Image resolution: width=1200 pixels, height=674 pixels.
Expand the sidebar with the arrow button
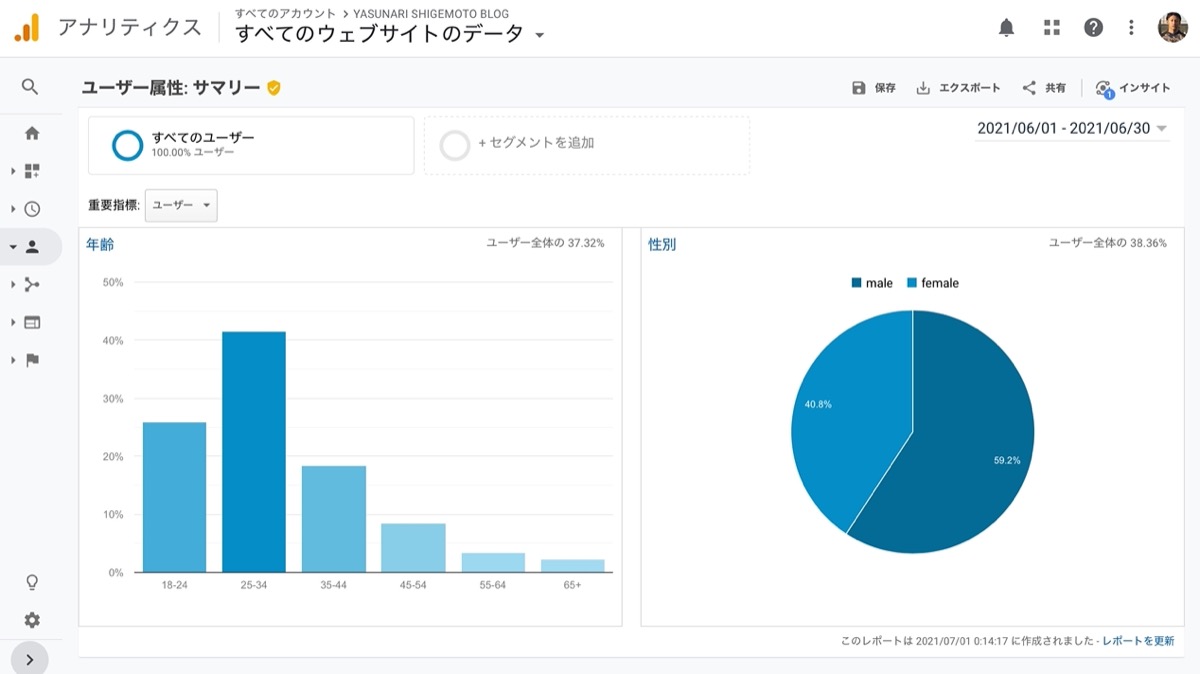point(30,659)
